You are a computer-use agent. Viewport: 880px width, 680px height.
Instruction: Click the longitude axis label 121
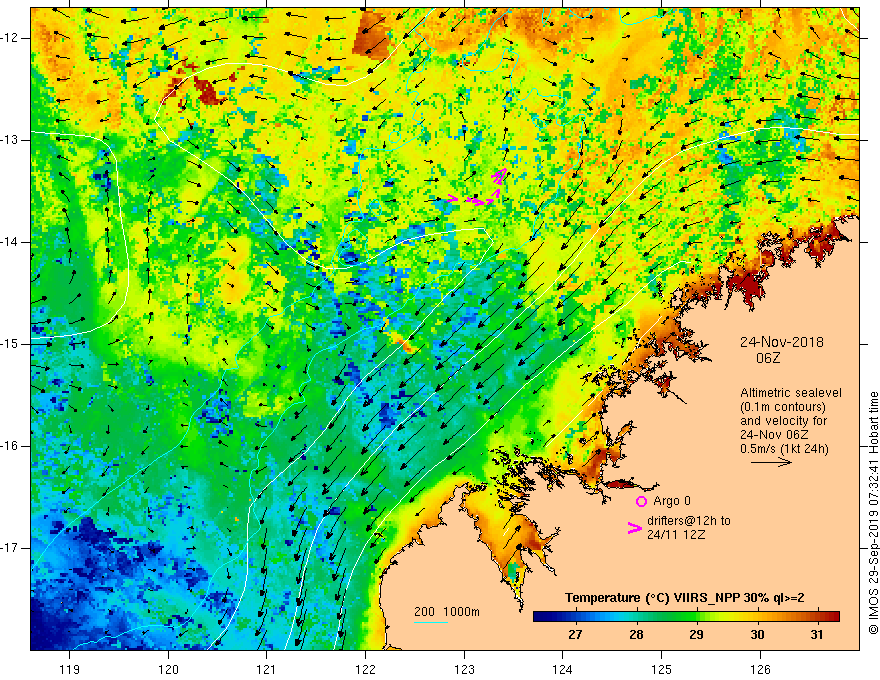266,669
